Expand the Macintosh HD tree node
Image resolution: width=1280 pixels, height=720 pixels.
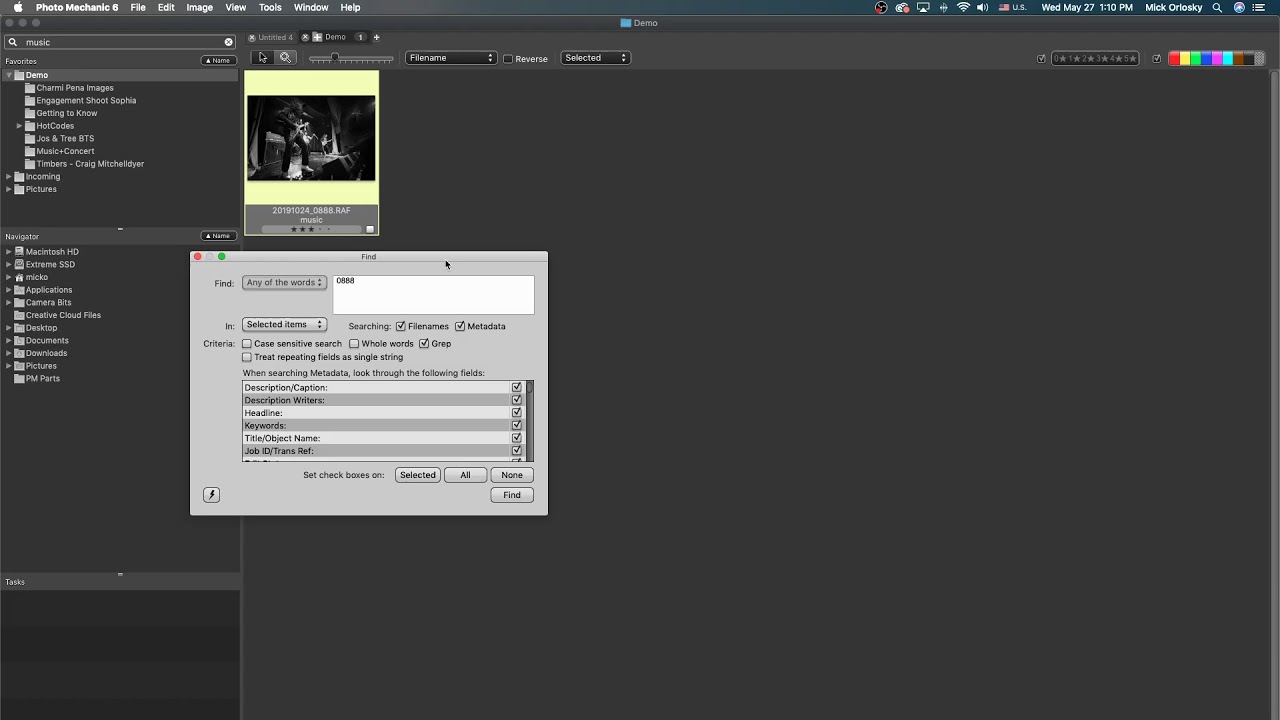click(8, 252)
